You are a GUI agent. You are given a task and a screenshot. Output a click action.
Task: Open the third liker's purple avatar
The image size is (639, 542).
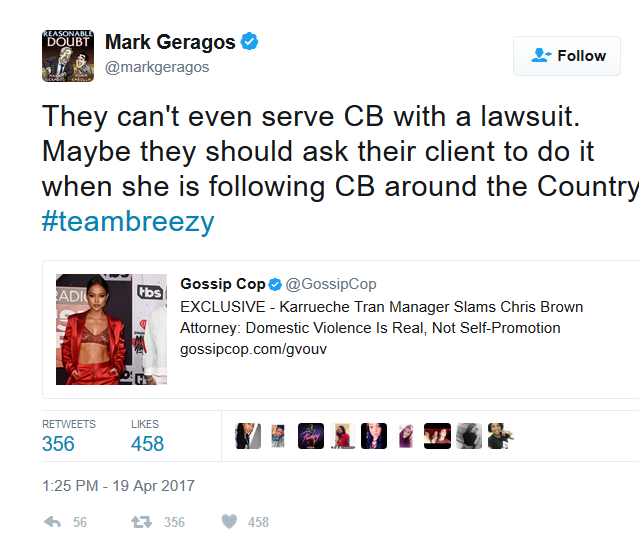[x=311, y=436]
